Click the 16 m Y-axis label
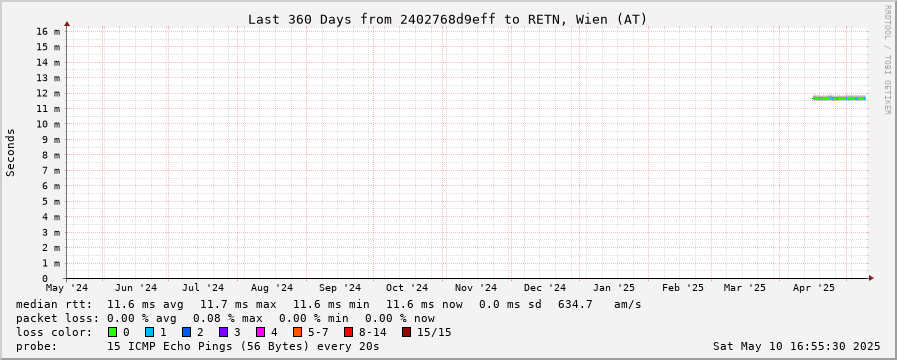The height and width of the screenshot is (360, 897). (x=49, y=31)
